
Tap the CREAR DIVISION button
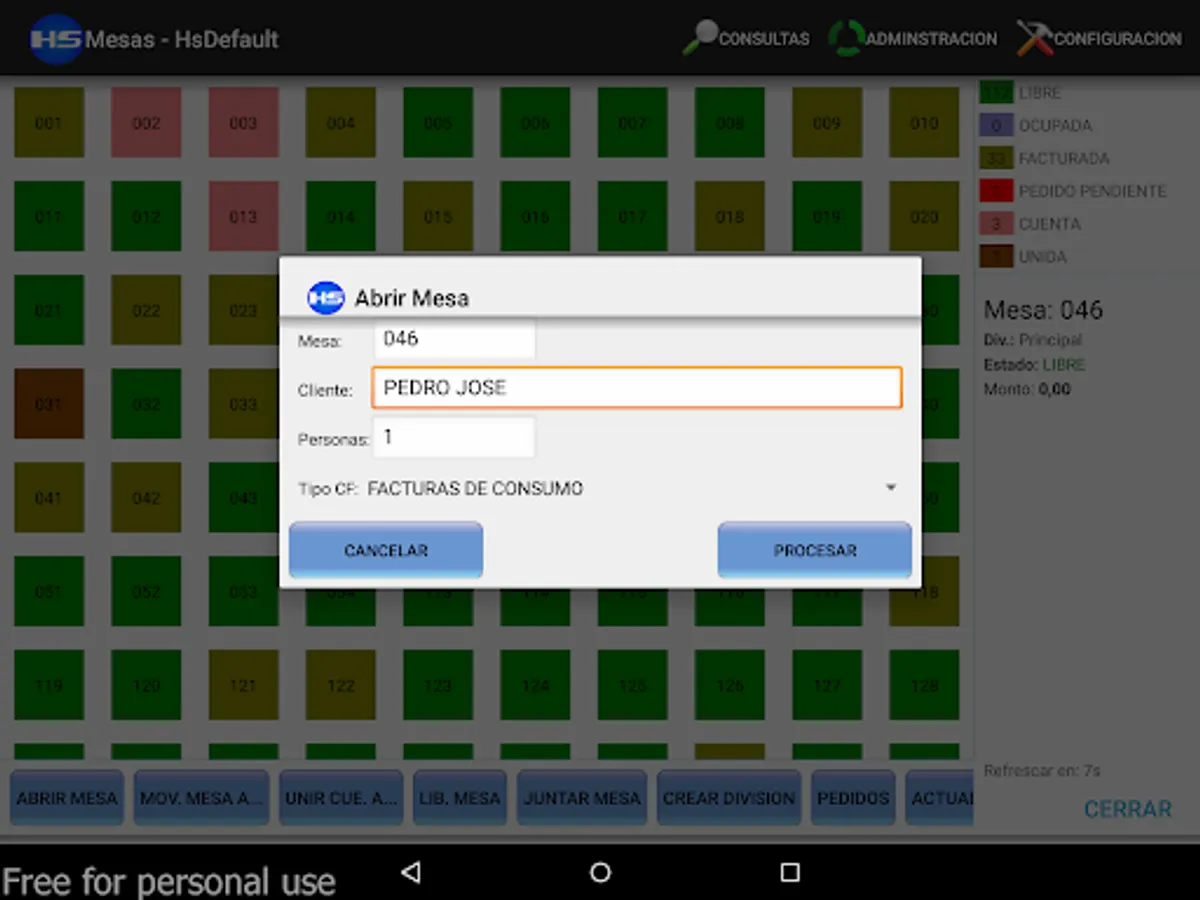coord(729,798)
